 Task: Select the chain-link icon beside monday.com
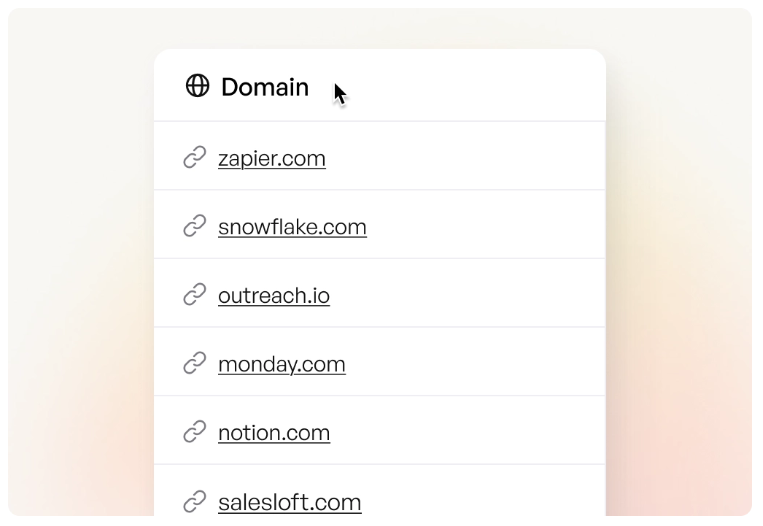pyautogui.click(x=195, y=364)
